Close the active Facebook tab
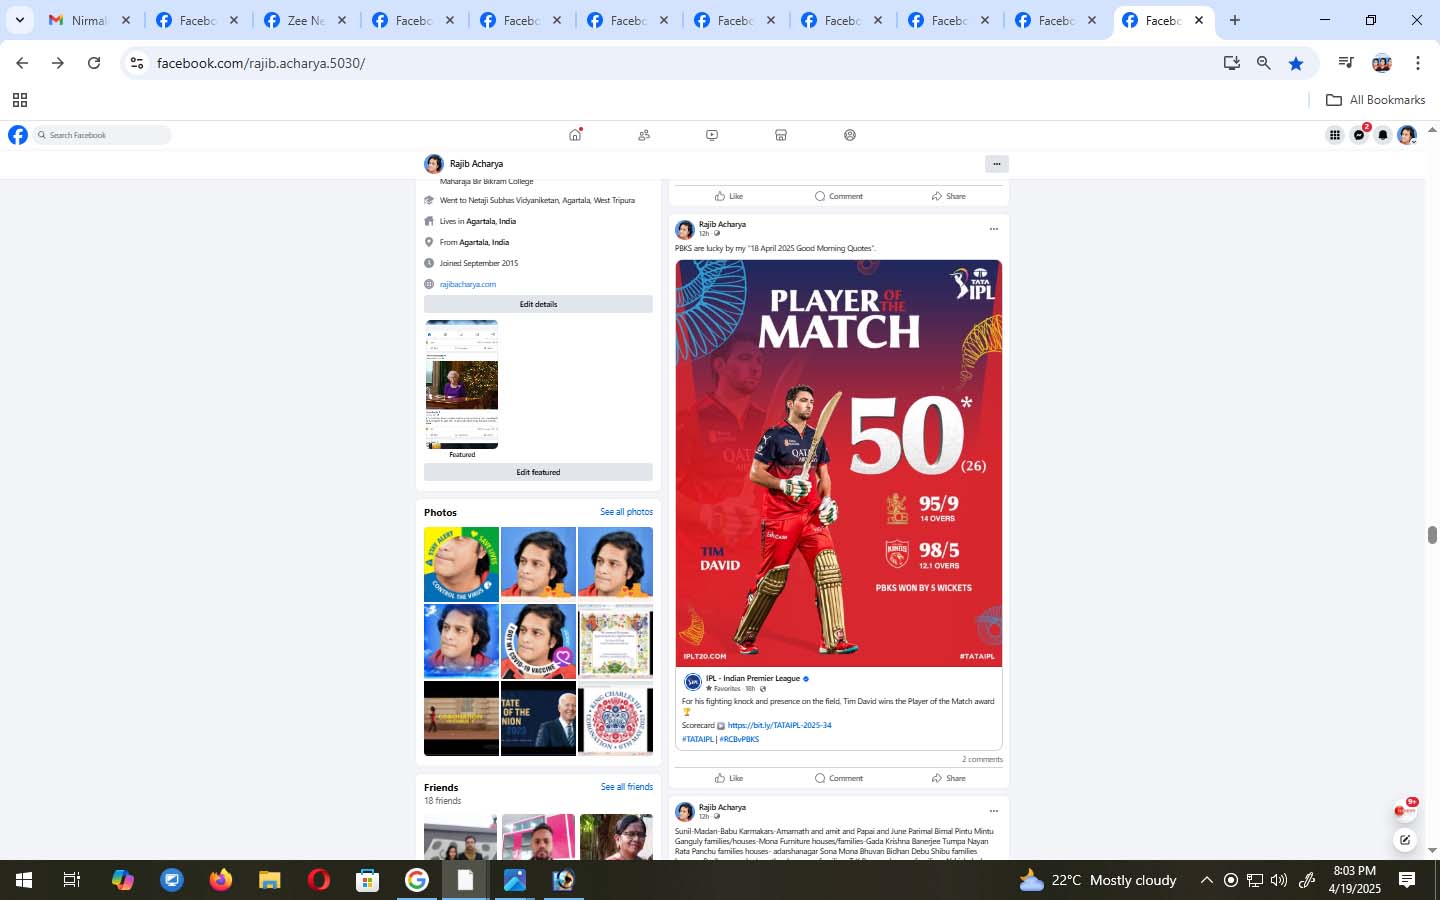This screenshot has height=900, width=1440. pyautogui.click(x=1199, y=20)
